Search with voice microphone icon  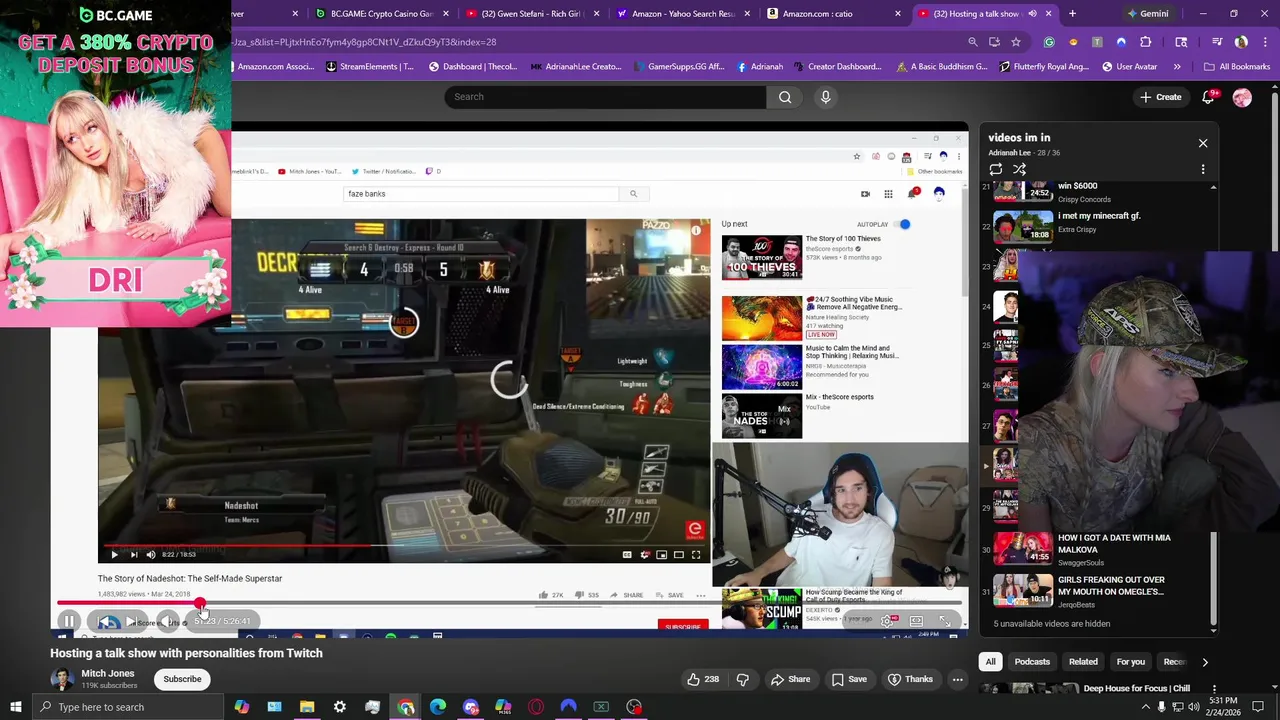click(825, 97)
